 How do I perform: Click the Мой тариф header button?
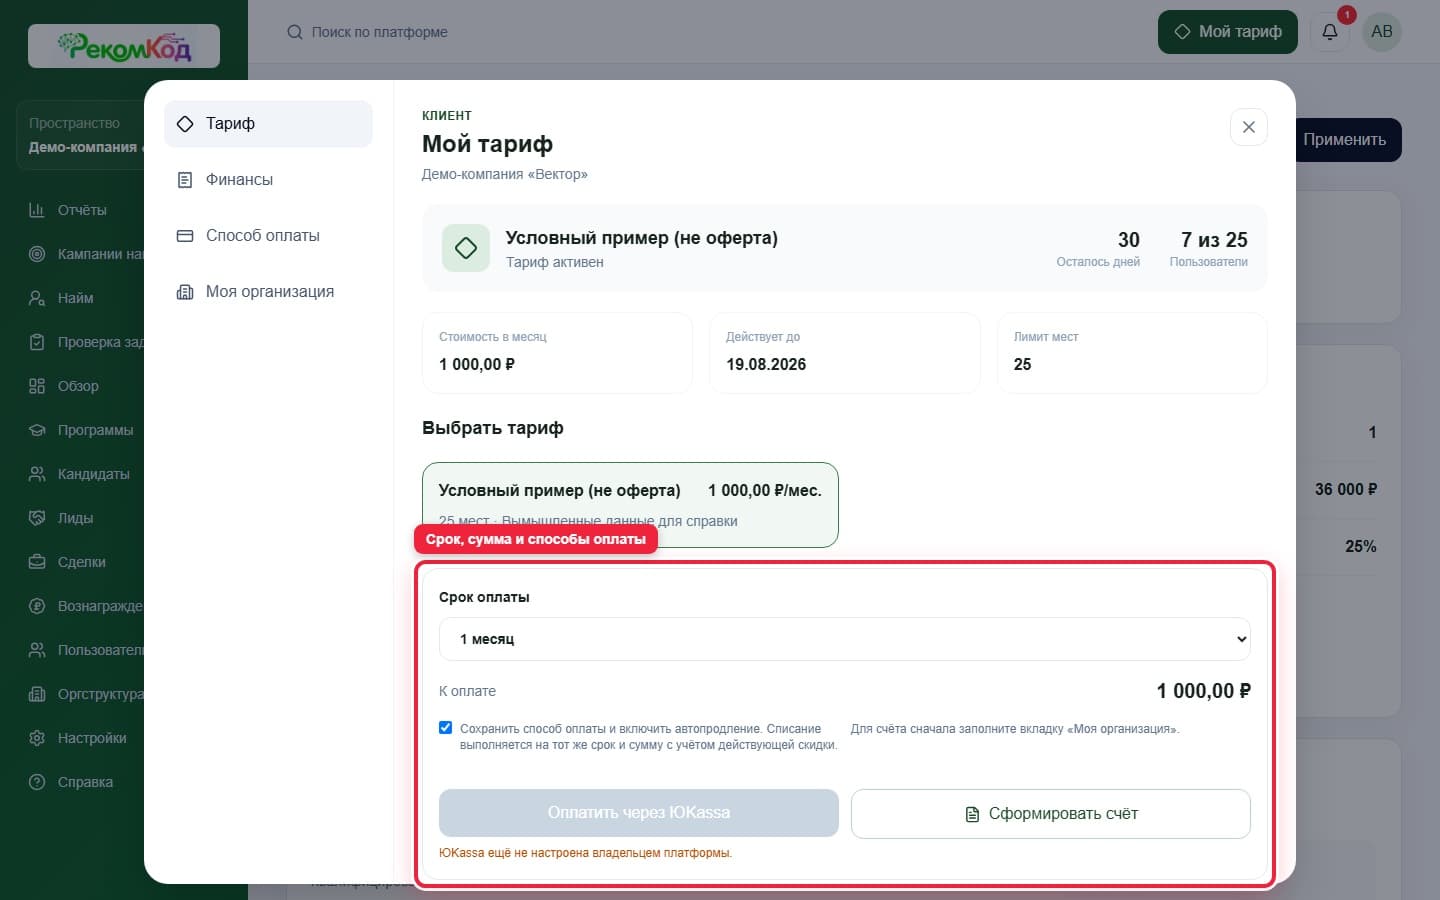point(1228,32)
